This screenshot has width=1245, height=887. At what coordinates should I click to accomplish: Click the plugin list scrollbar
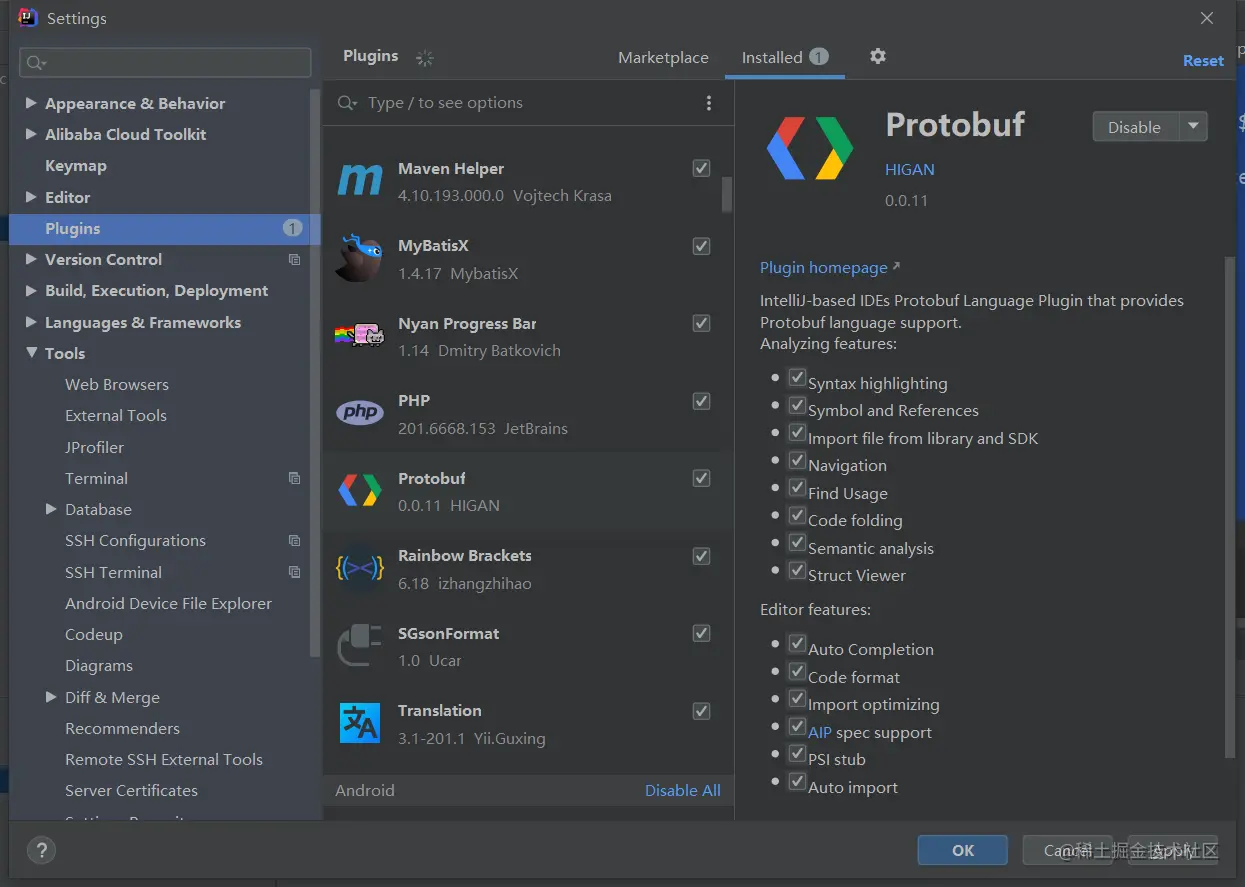click(x=727, y=195)
